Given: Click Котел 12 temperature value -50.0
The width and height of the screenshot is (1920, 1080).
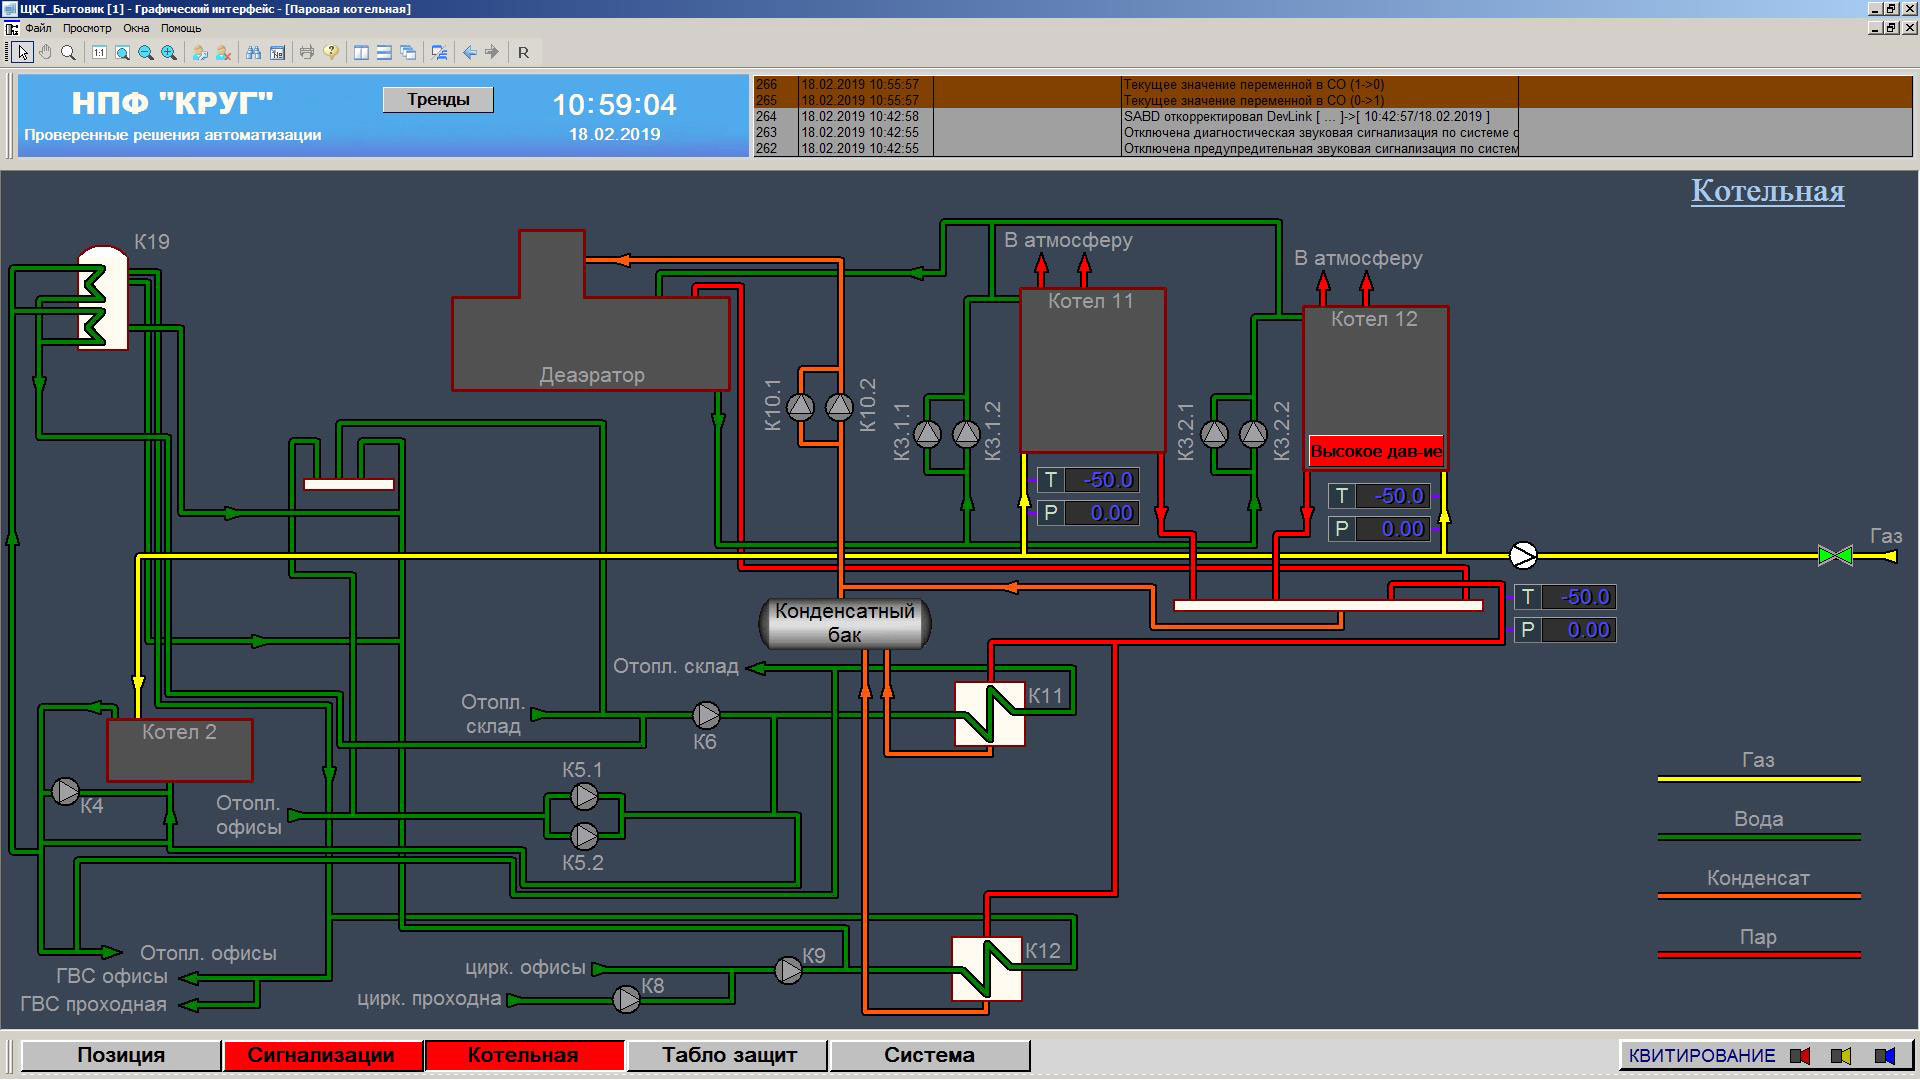Looking at the screenshot, I should point(1393,496).
